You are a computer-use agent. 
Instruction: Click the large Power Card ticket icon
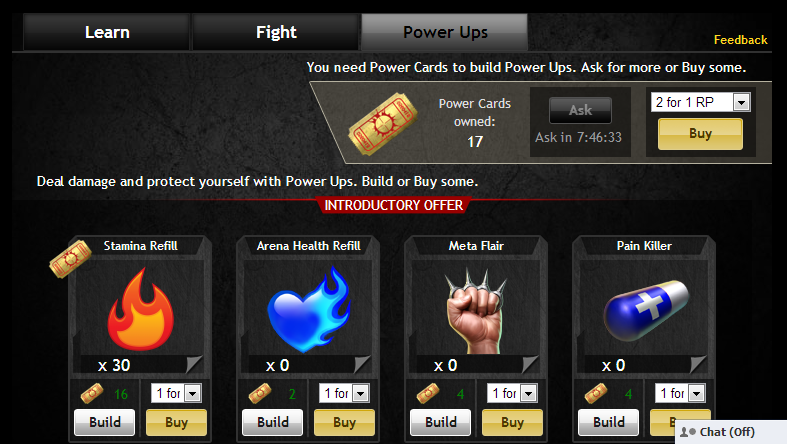click(383, 124)
